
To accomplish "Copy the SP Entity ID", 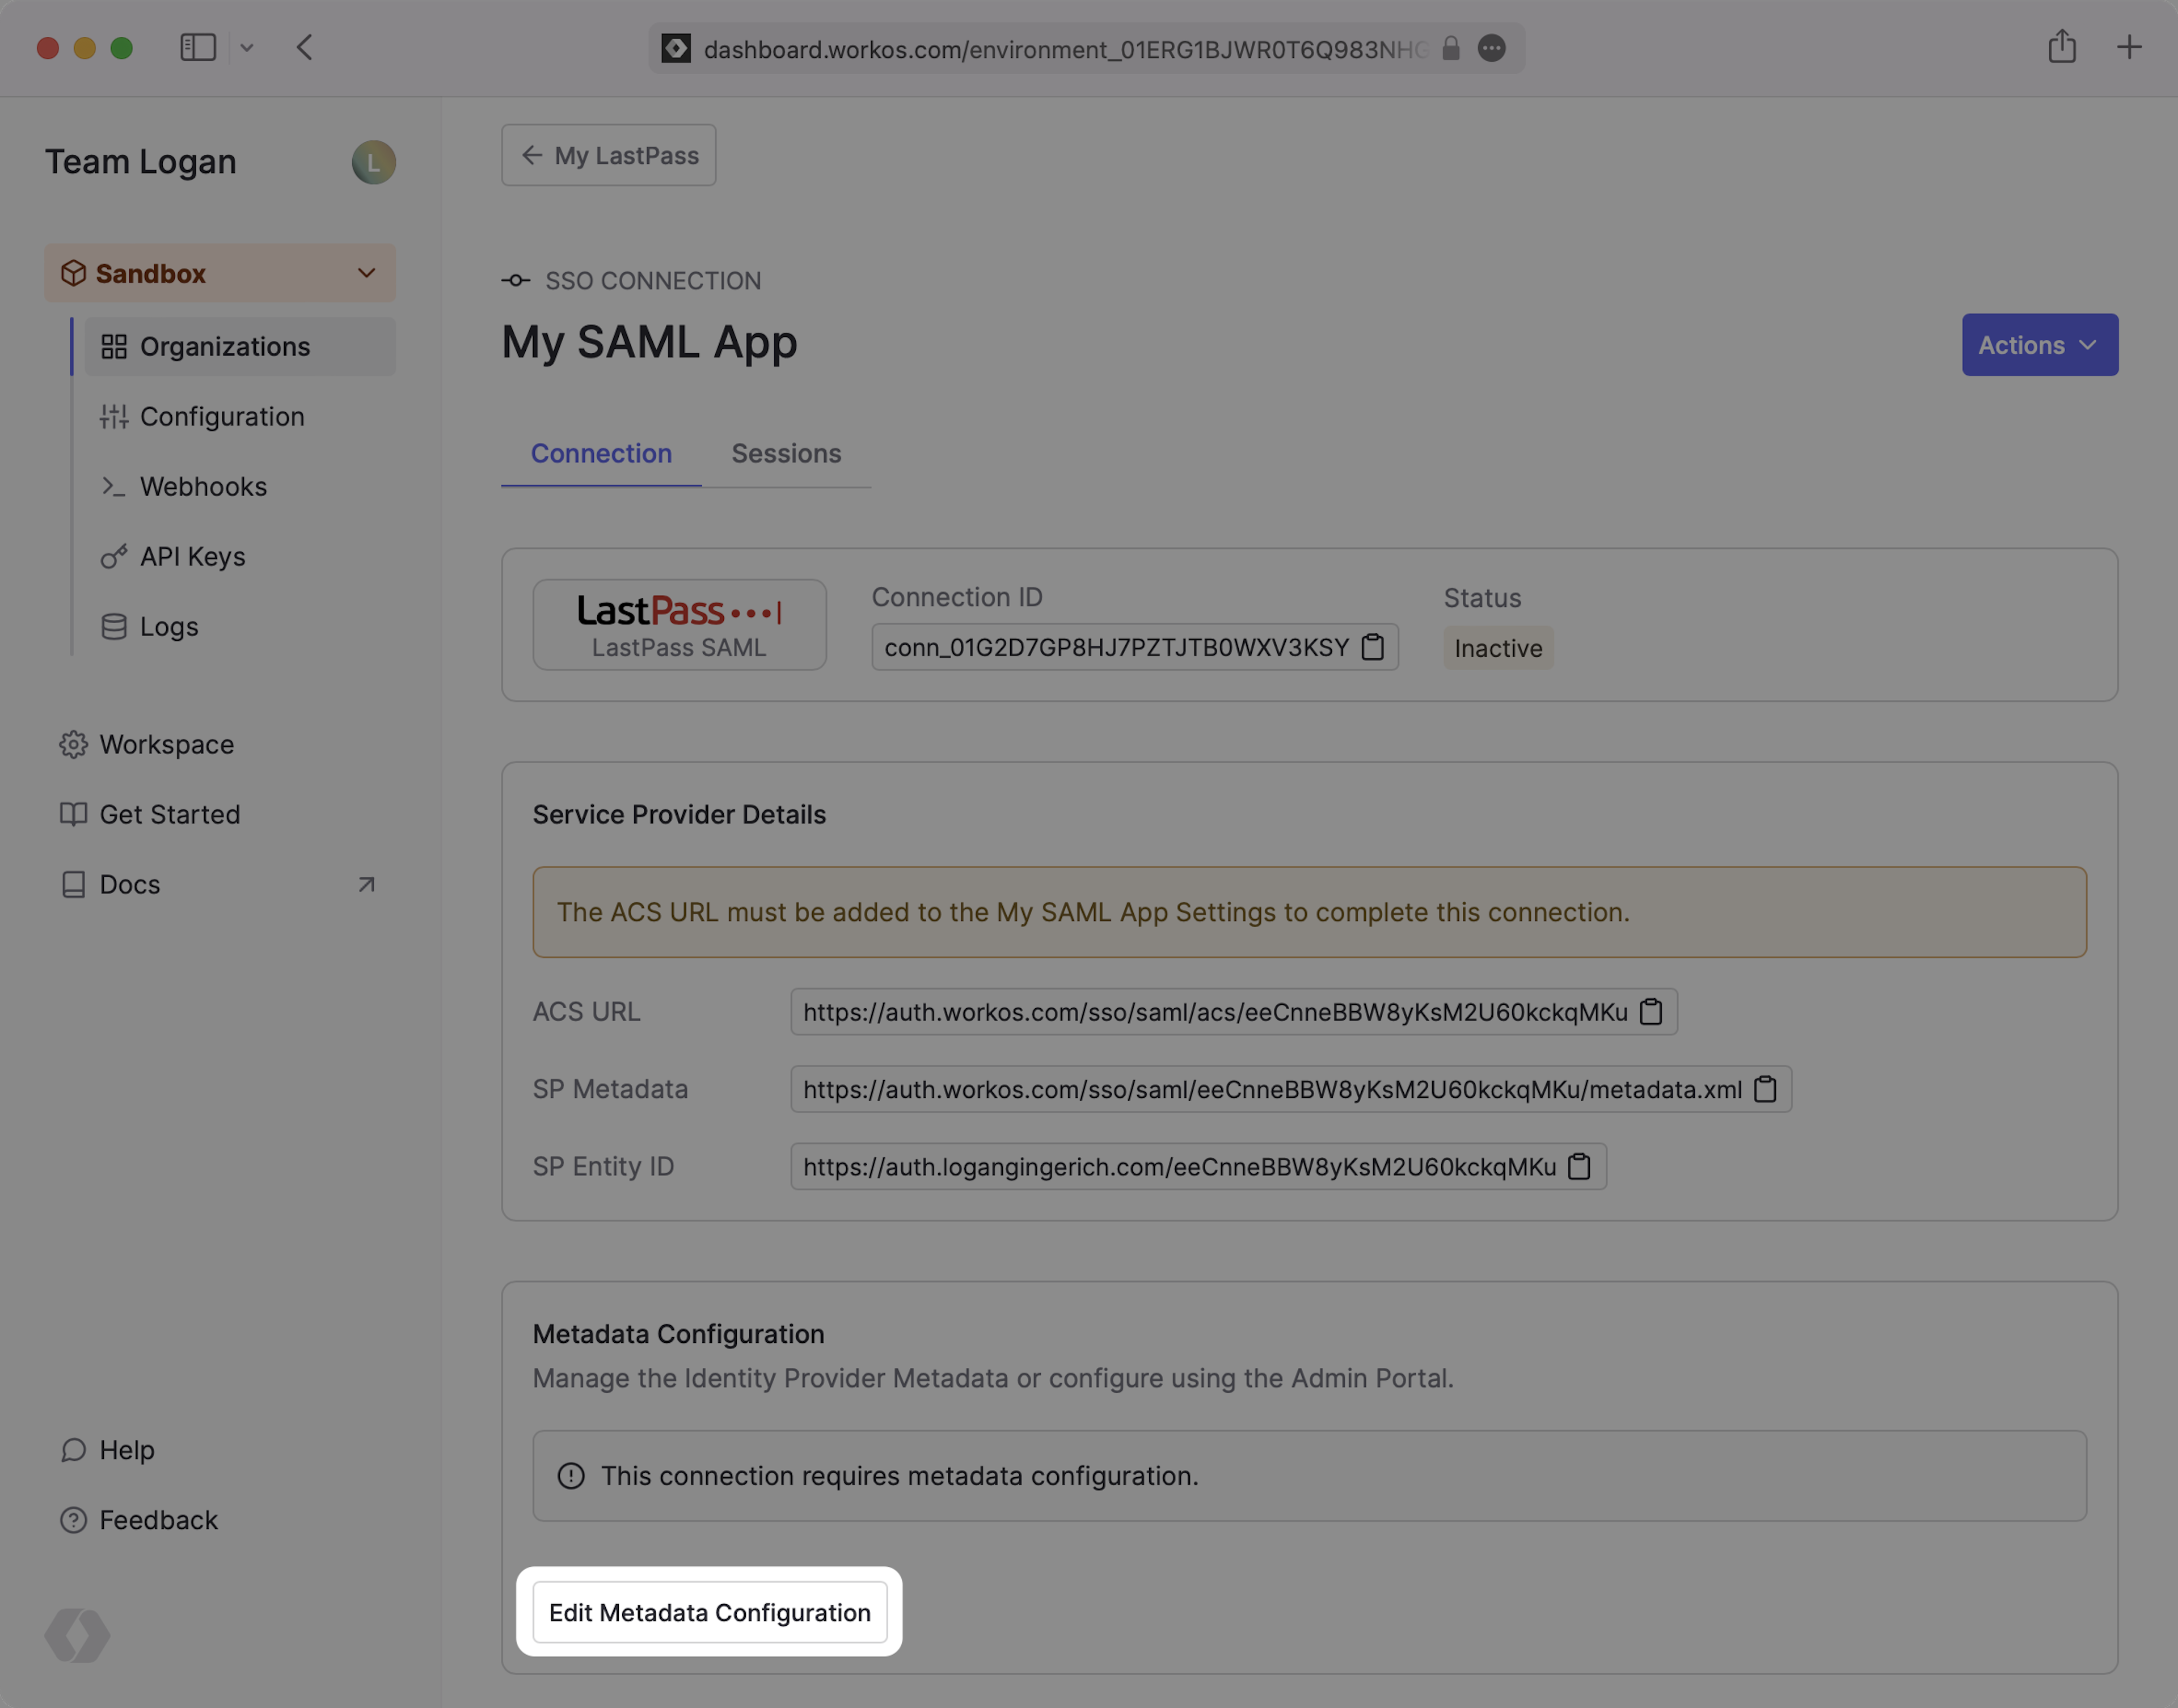I will [x=1579, y=1166].
